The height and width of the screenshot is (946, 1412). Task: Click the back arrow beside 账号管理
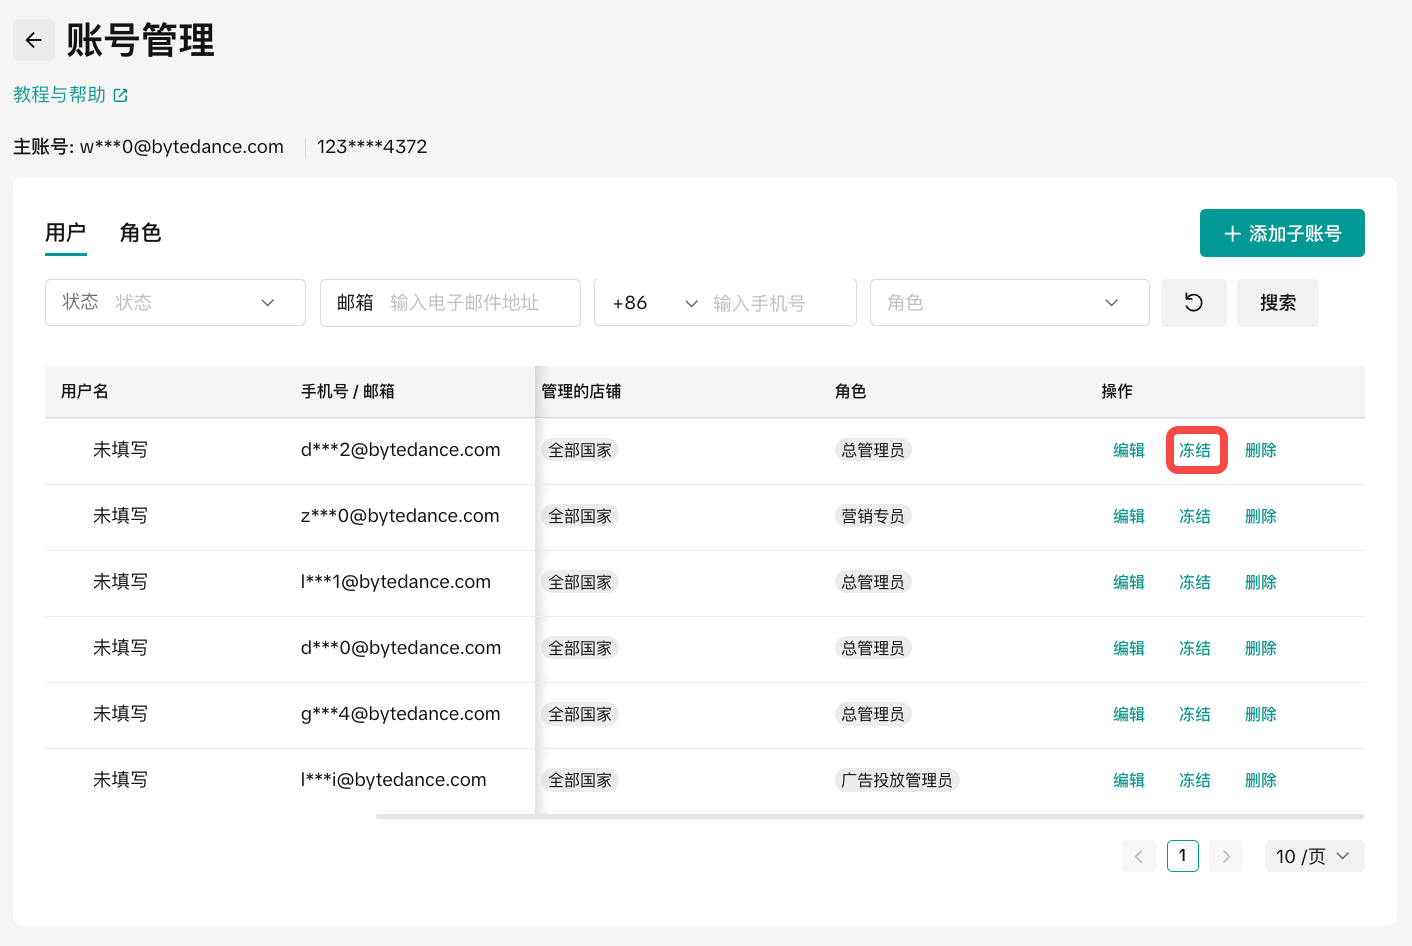[x=34, y=40]
